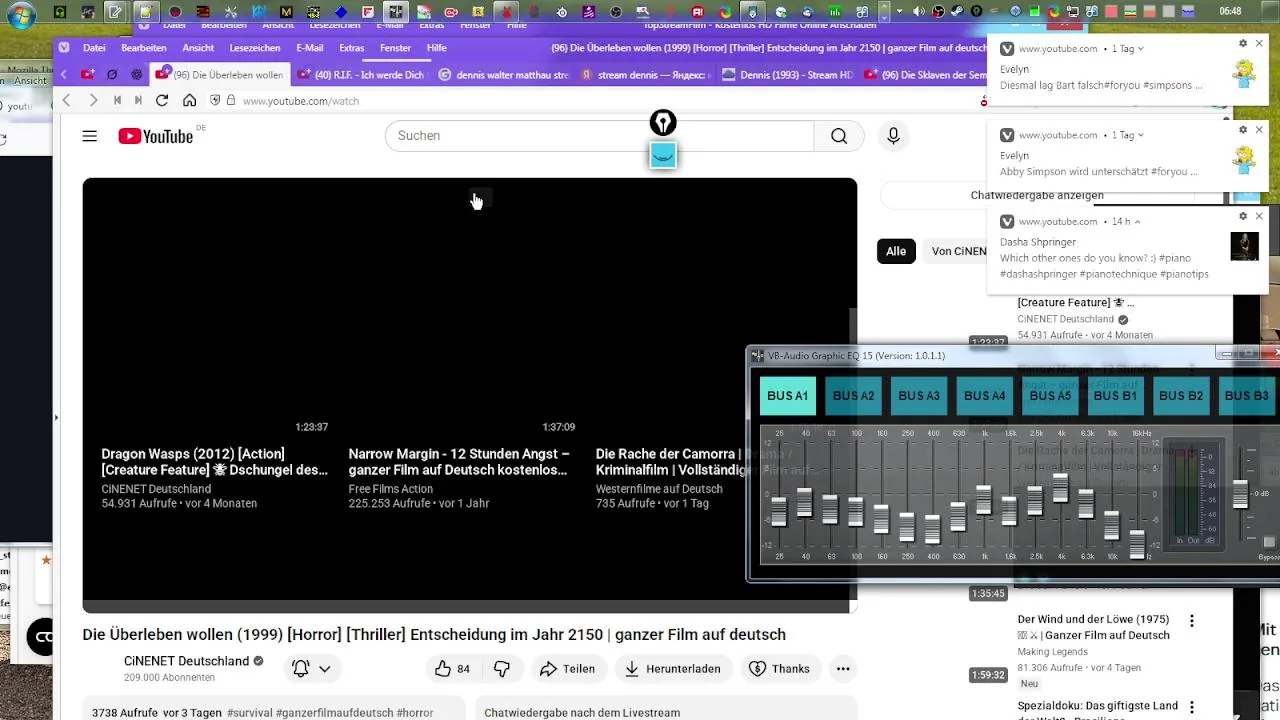
Task: Open the Bearbeiten menu
Action: click(x=144, y=48)
